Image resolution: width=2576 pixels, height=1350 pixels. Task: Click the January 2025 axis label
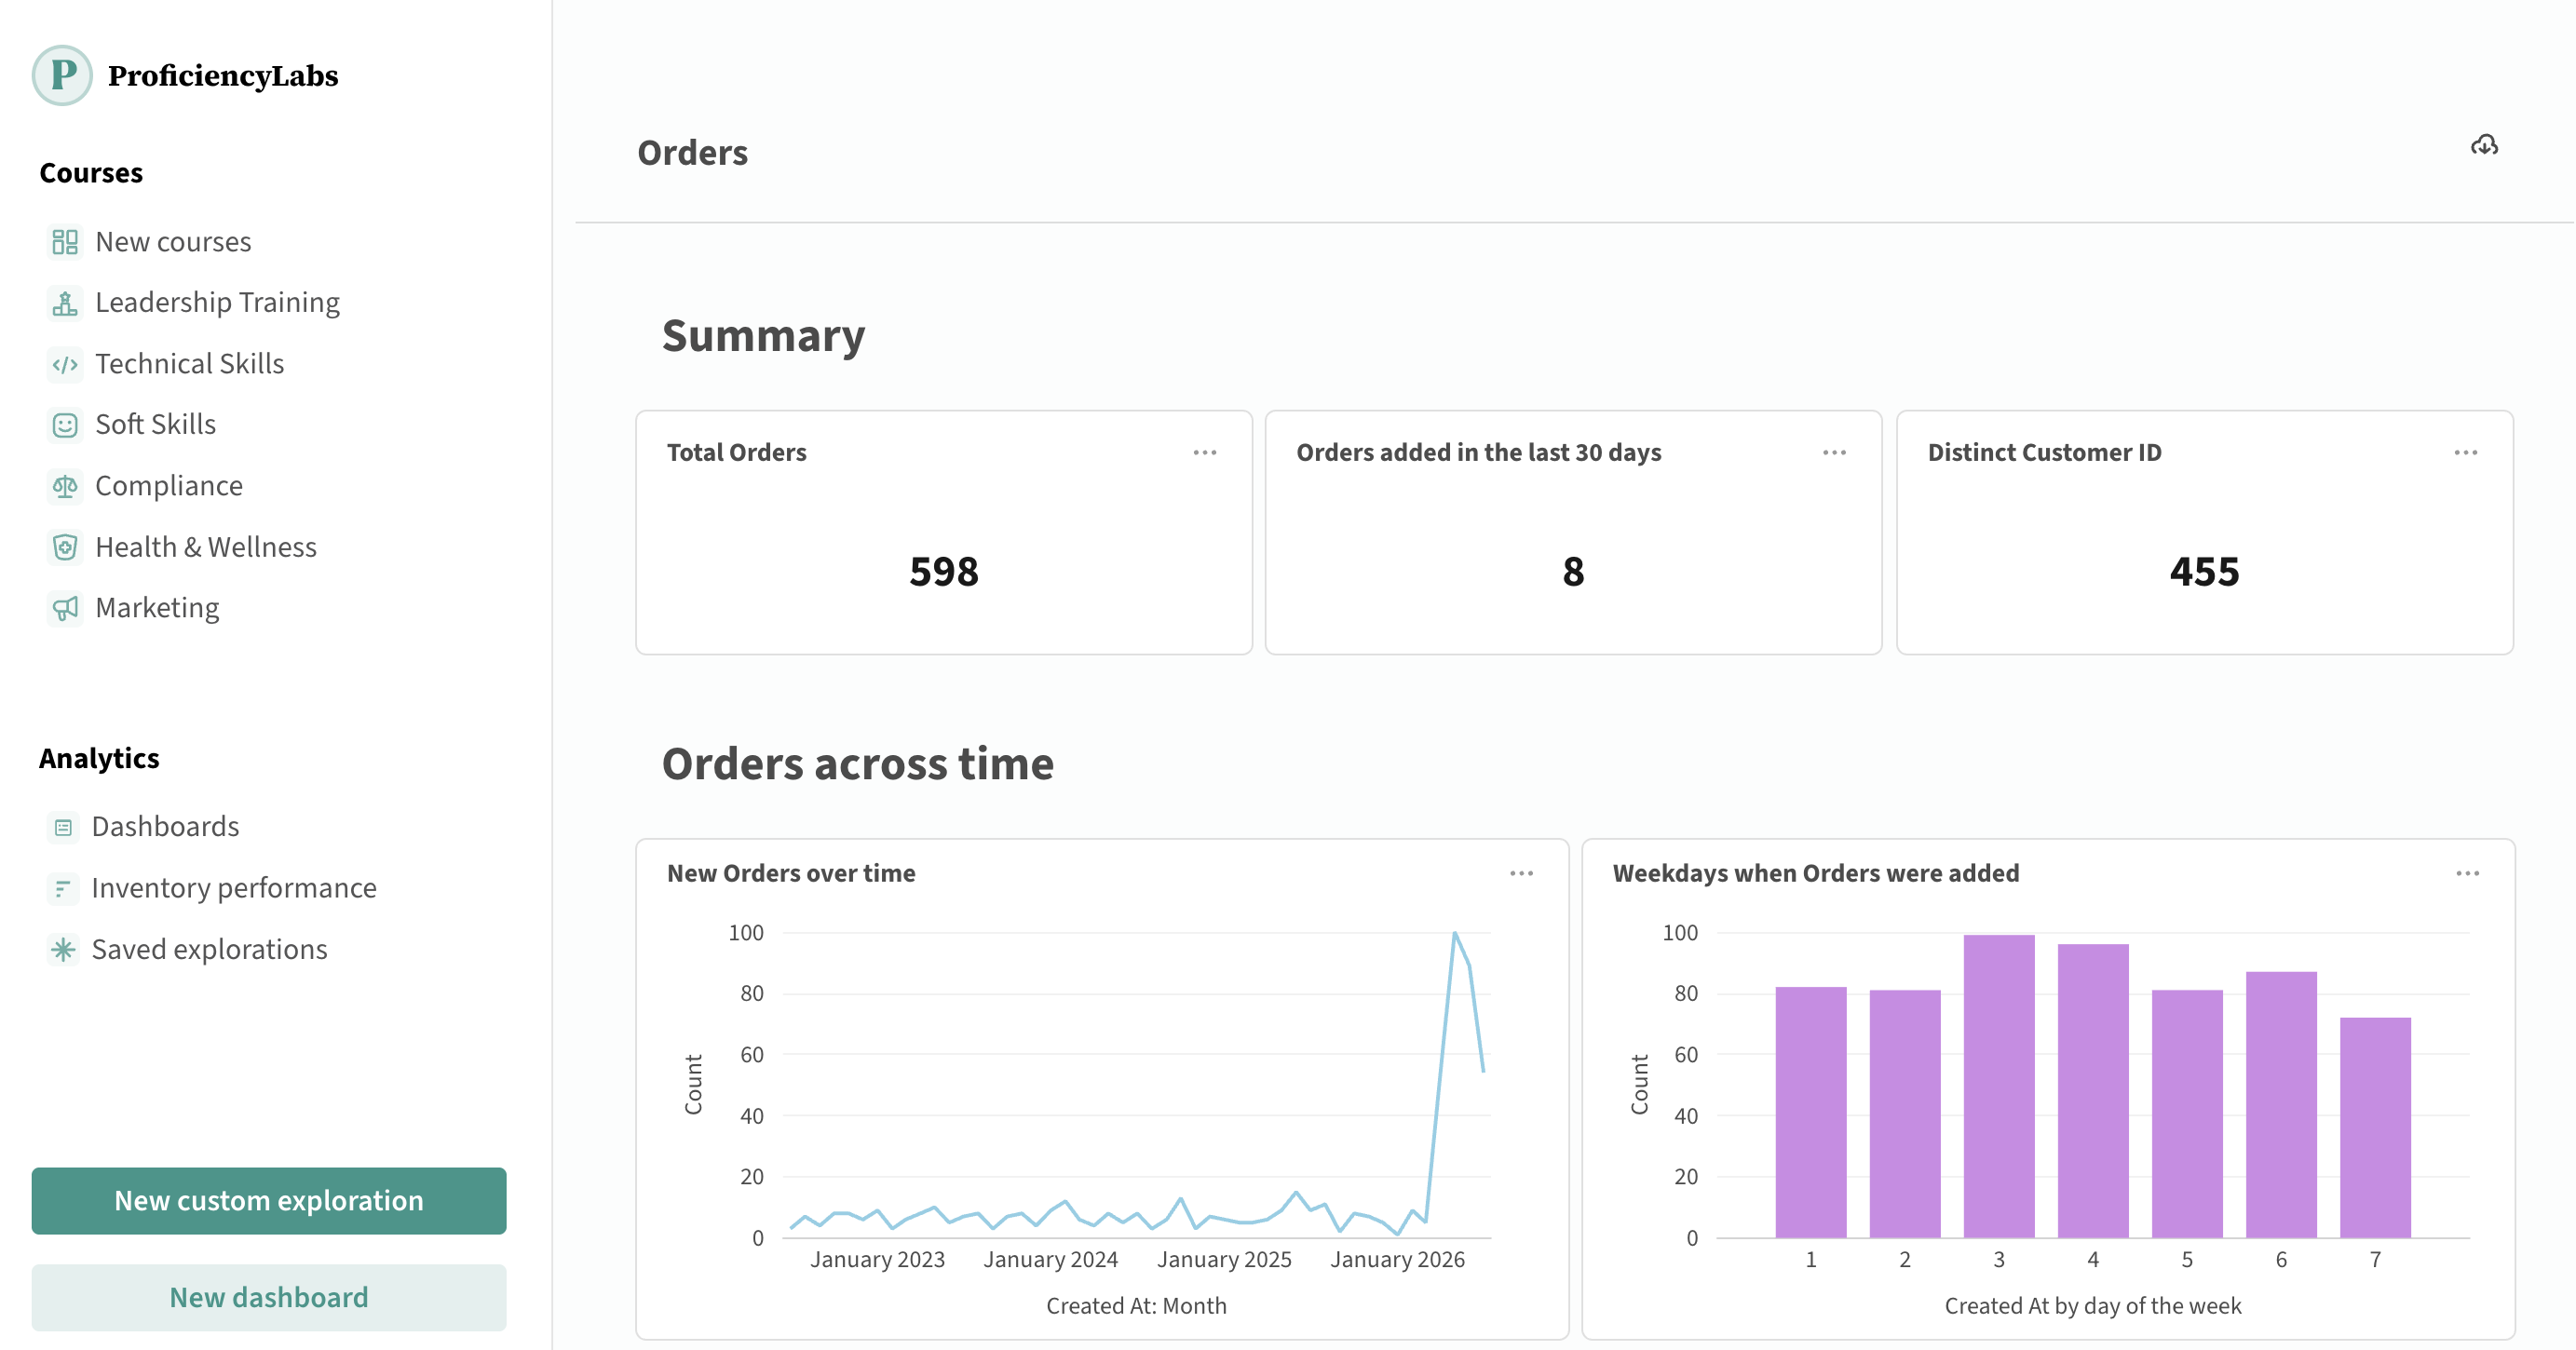coord(1224,1260)
